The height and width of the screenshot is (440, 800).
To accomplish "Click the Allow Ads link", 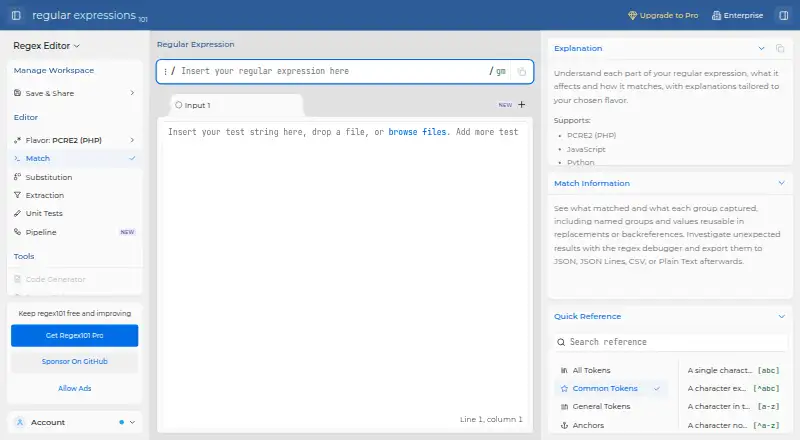I will 74,388.
